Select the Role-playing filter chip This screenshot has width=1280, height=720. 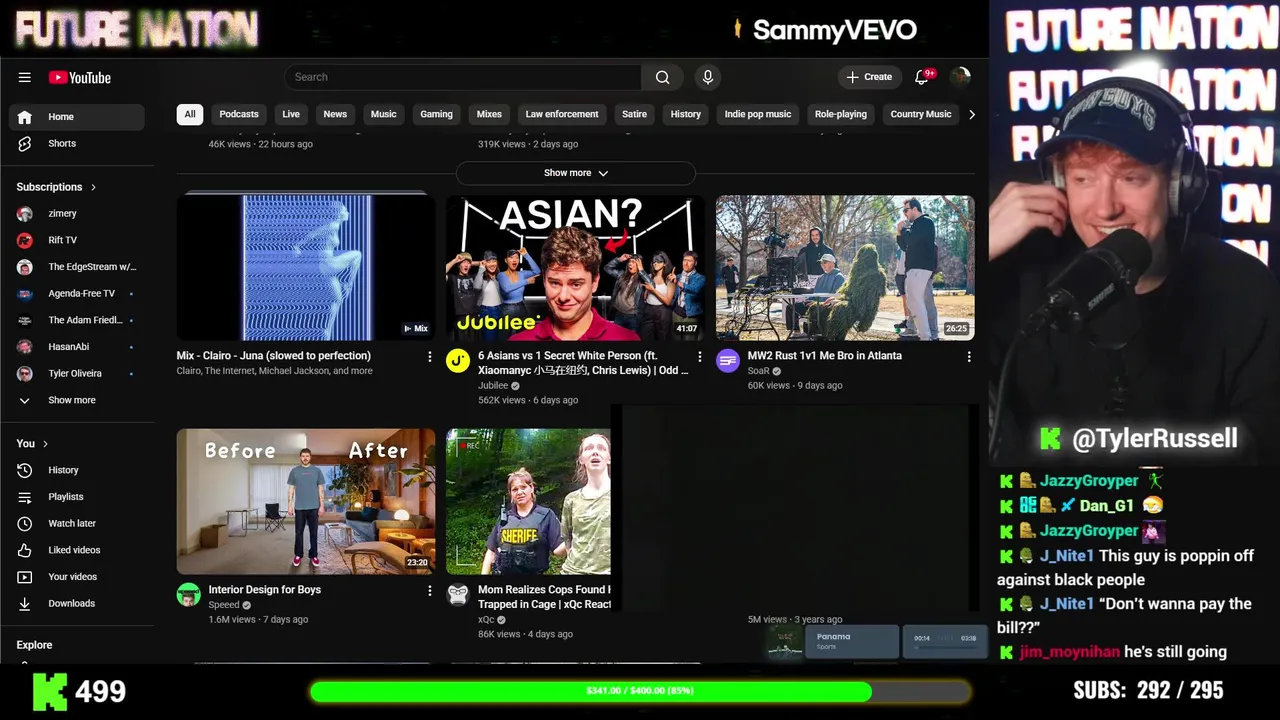click(841, 114)
